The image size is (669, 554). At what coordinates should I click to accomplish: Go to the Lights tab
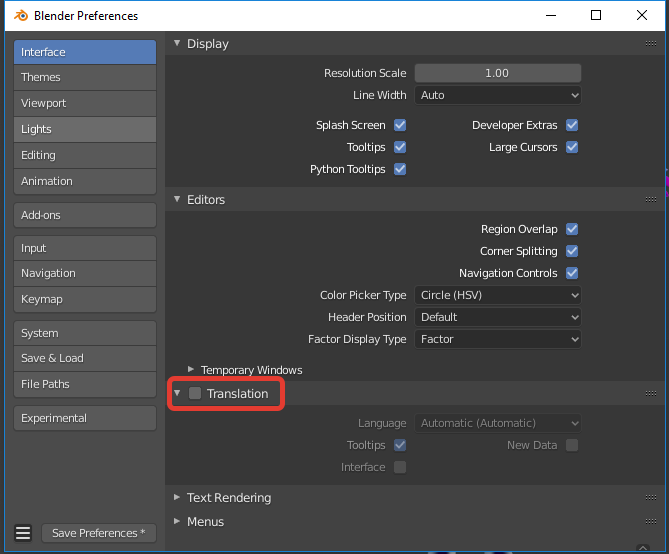click(85, 129)
